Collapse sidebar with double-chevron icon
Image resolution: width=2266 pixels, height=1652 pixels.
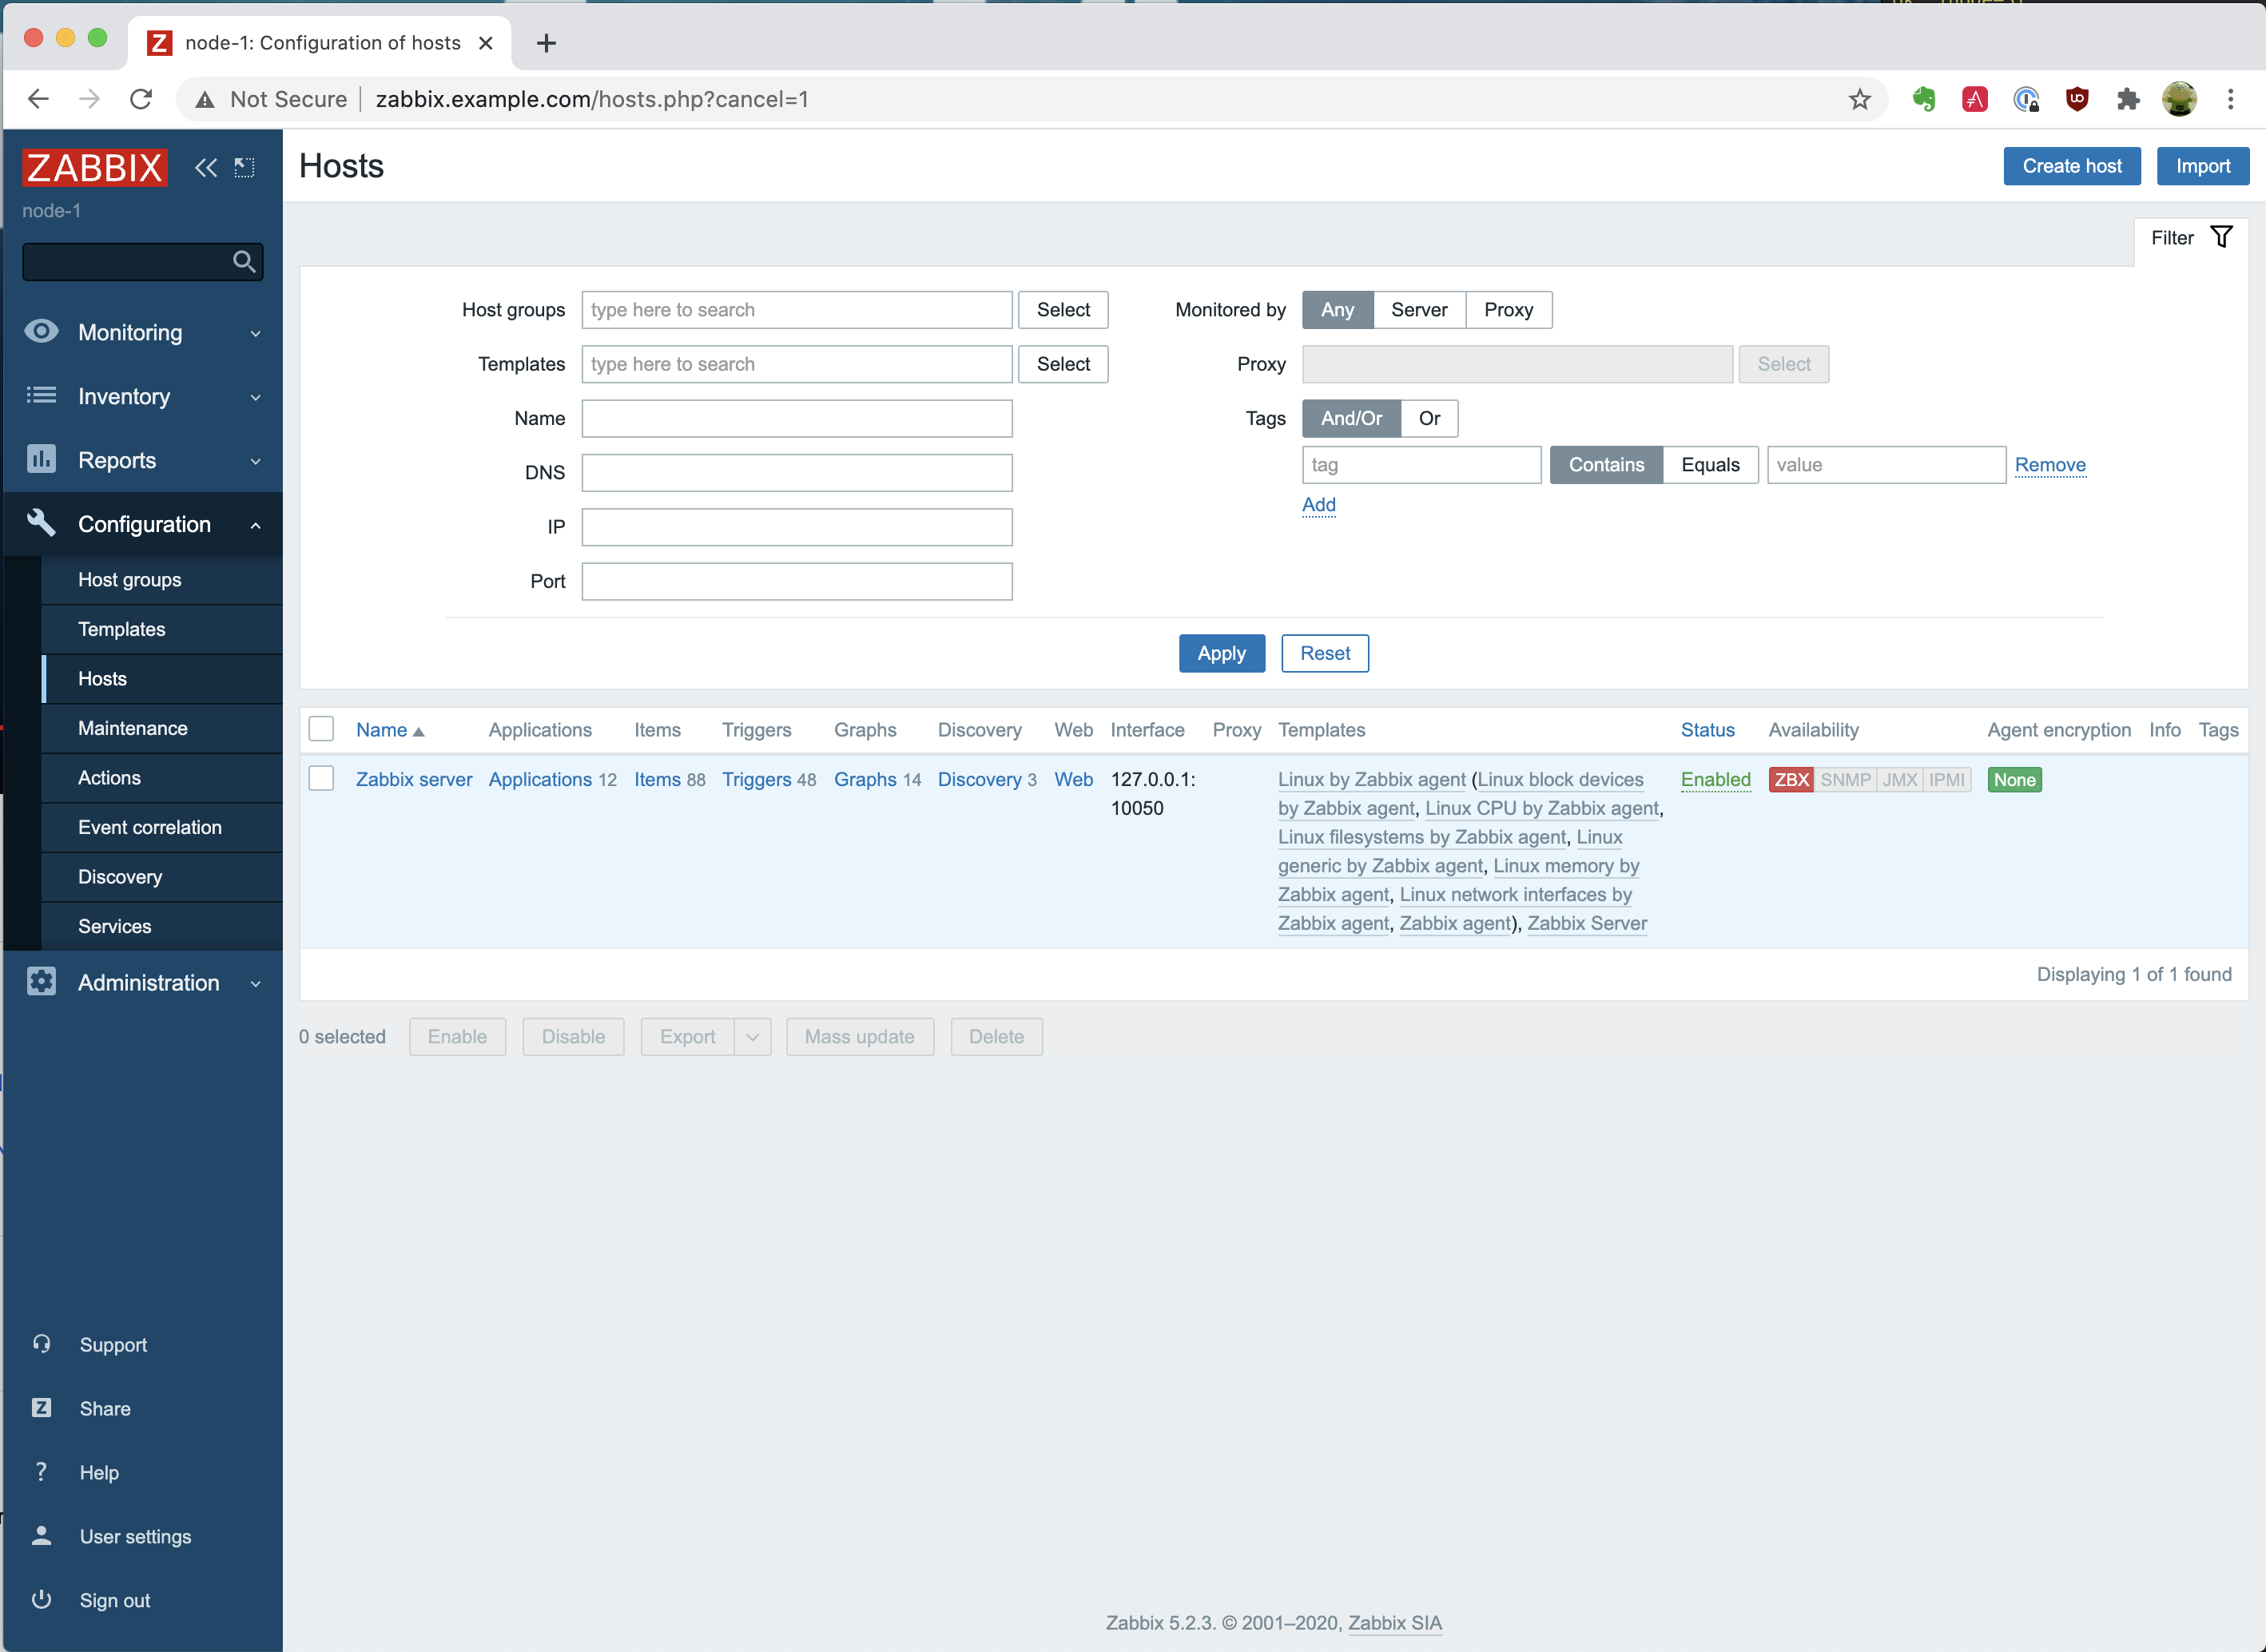205,167
